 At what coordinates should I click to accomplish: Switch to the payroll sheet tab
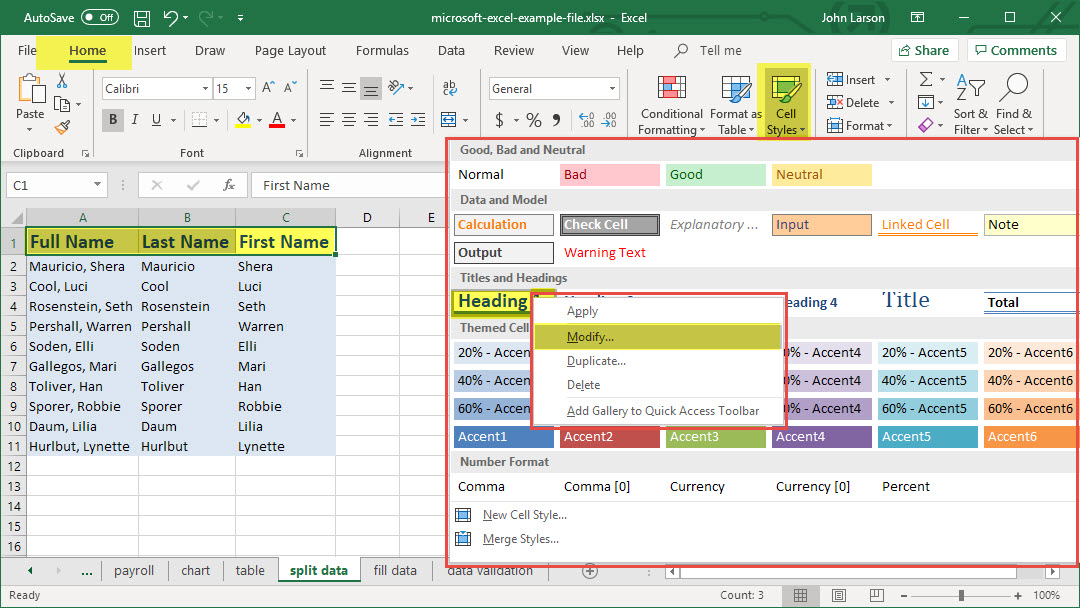[x=134, y=571]
